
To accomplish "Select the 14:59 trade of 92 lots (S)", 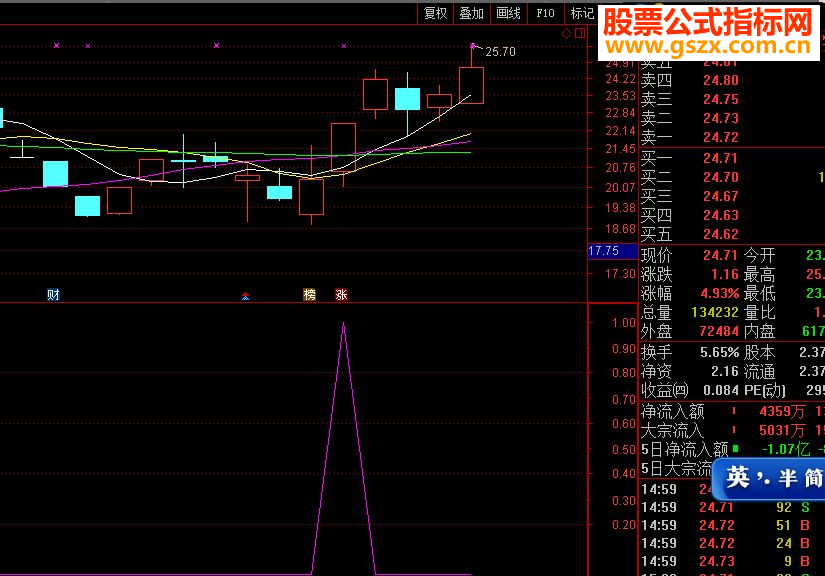I will click(x=732, y=508).
